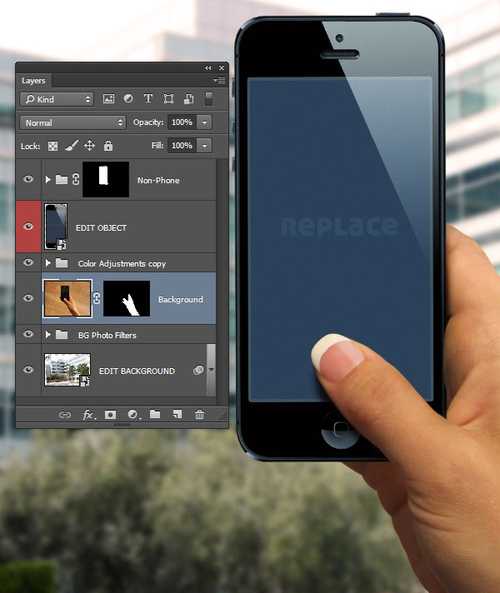This screenshot has height=593, width=500.
Task: Add layer style fx icon
Action: [89, 415]
